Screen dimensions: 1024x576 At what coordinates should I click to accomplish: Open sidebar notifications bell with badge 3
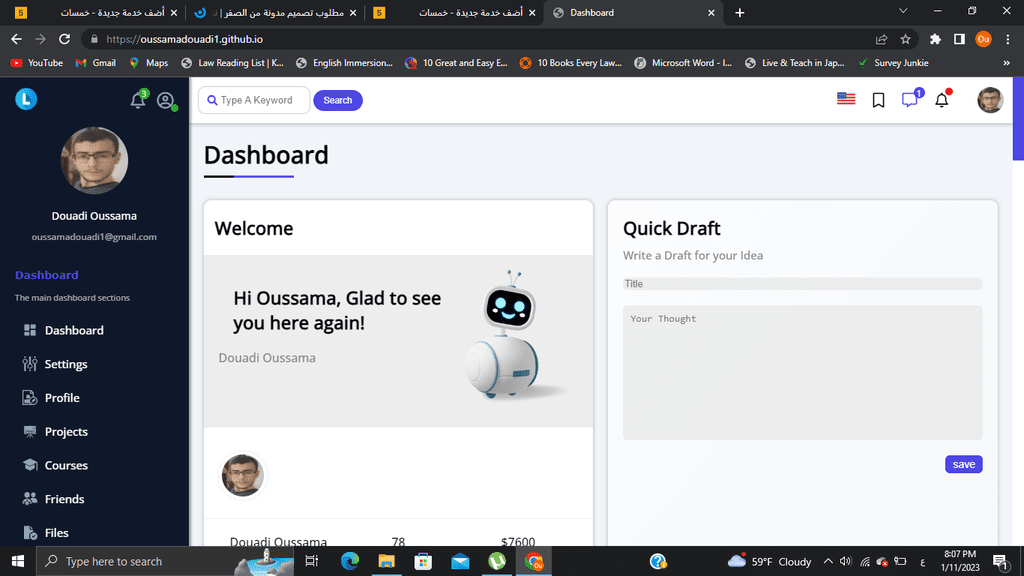click(138, 99)
